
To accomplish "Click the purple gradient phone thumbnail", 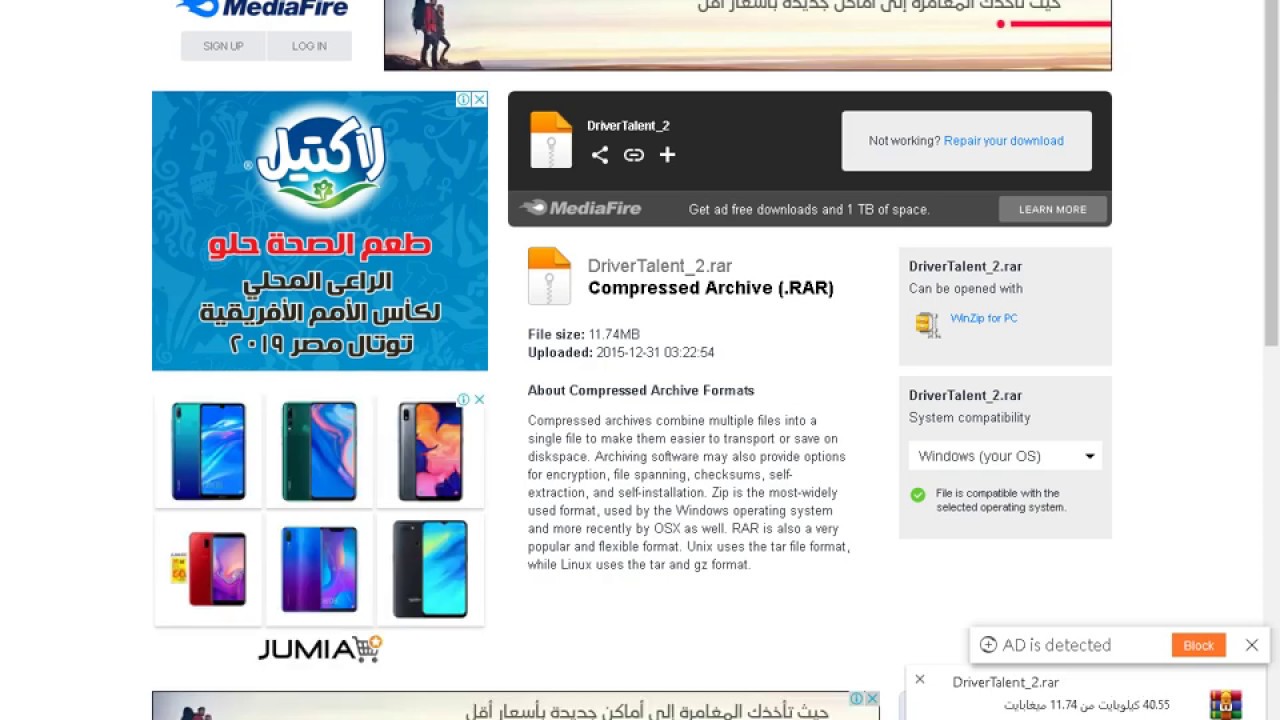I will coord(319,569).
